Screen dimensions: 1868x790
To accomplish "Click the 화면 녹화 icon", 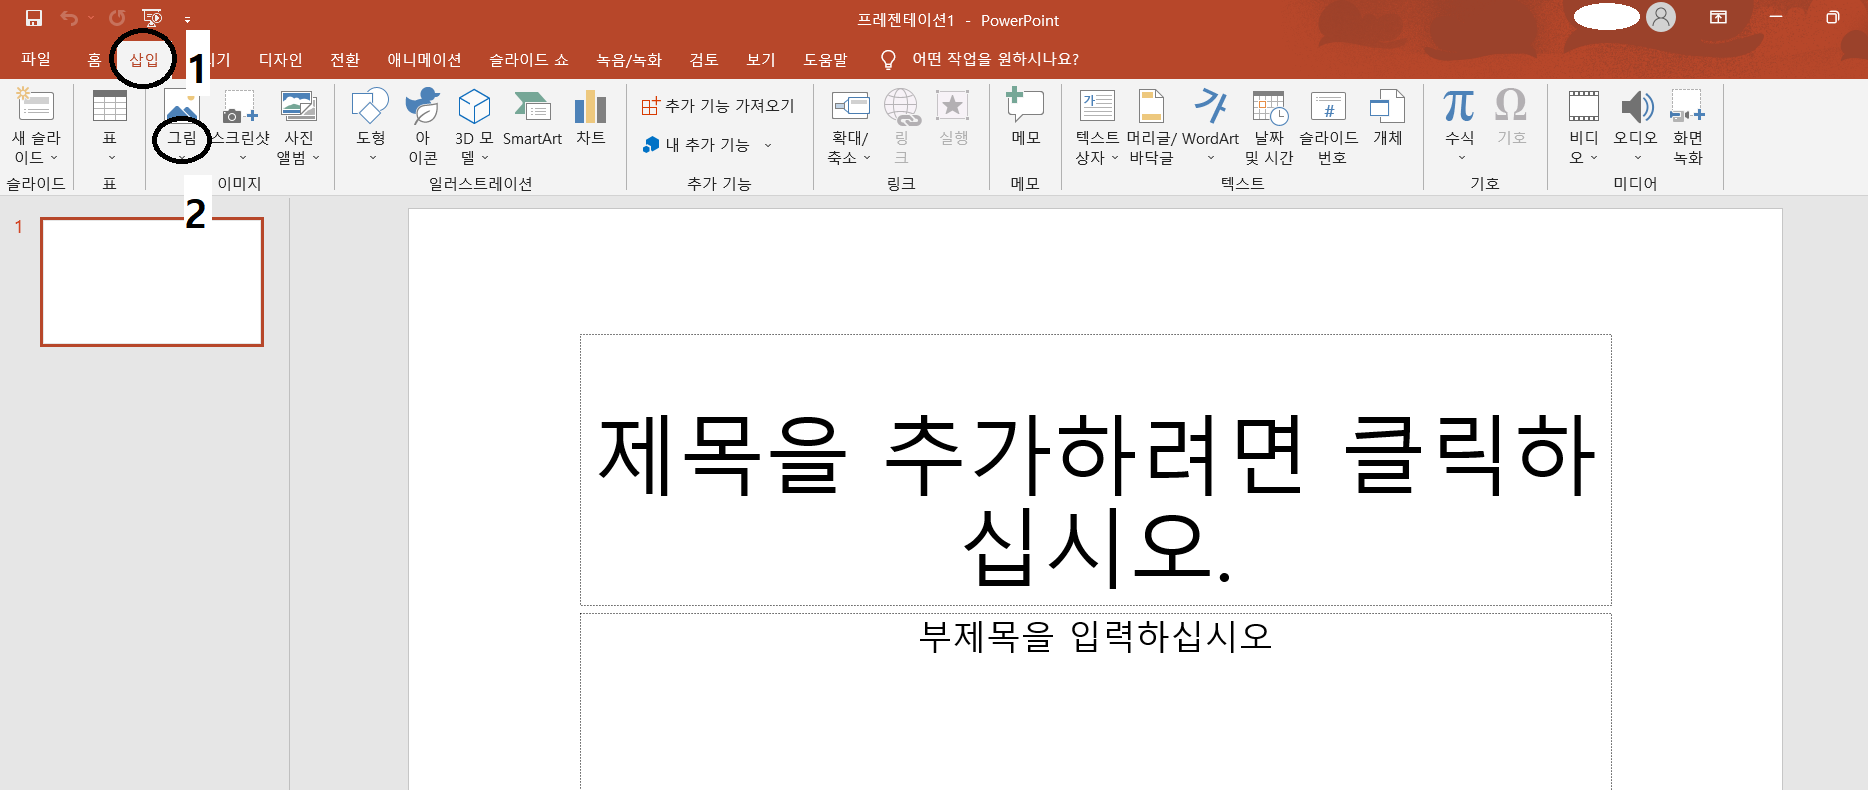I will (x=1688, y=108).
